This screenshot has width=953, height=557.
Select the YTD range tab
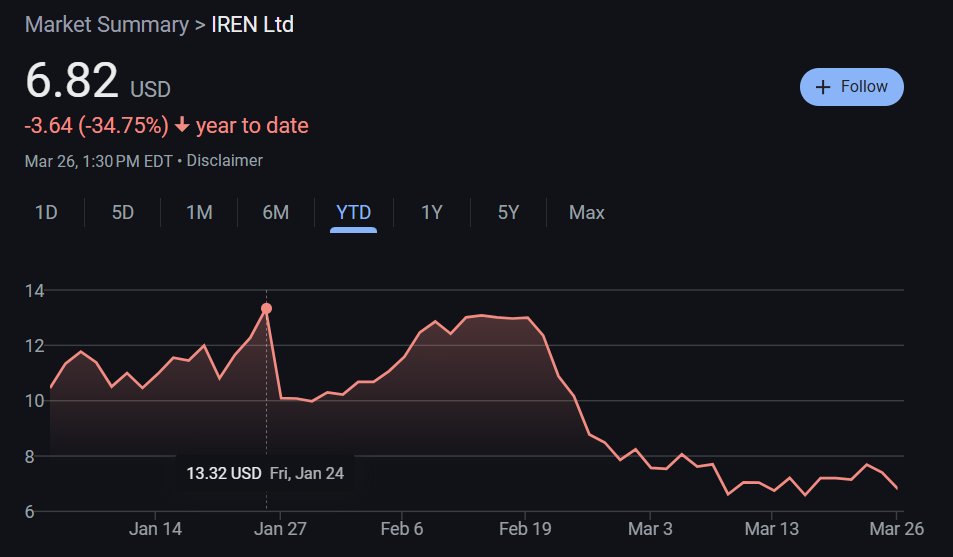(x=353, y=212)
